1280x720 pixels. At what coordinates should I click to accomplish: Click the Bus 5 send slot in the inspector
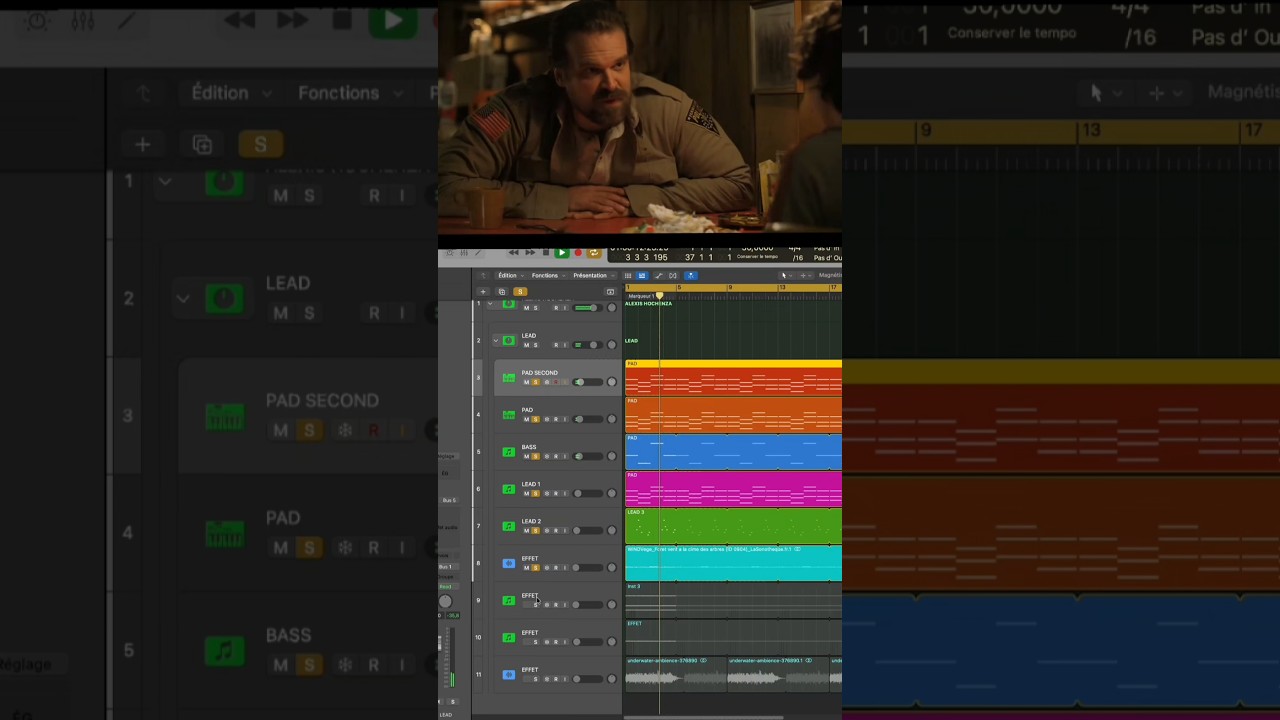(x=448, y=500)
